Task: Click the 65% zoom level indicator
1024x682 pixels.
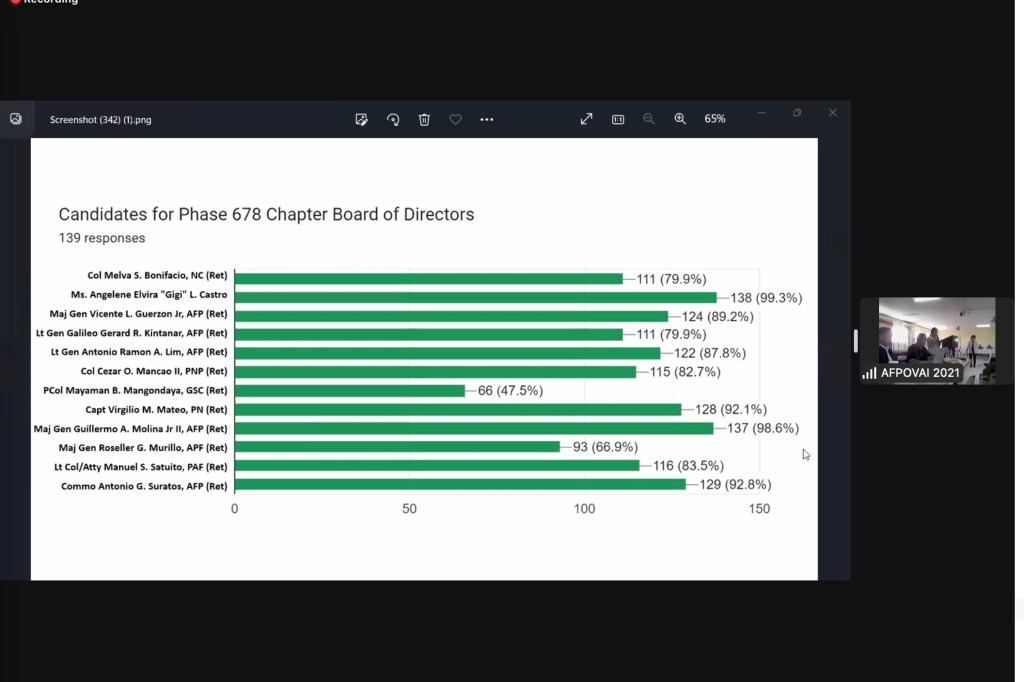Action: [715, 119]
